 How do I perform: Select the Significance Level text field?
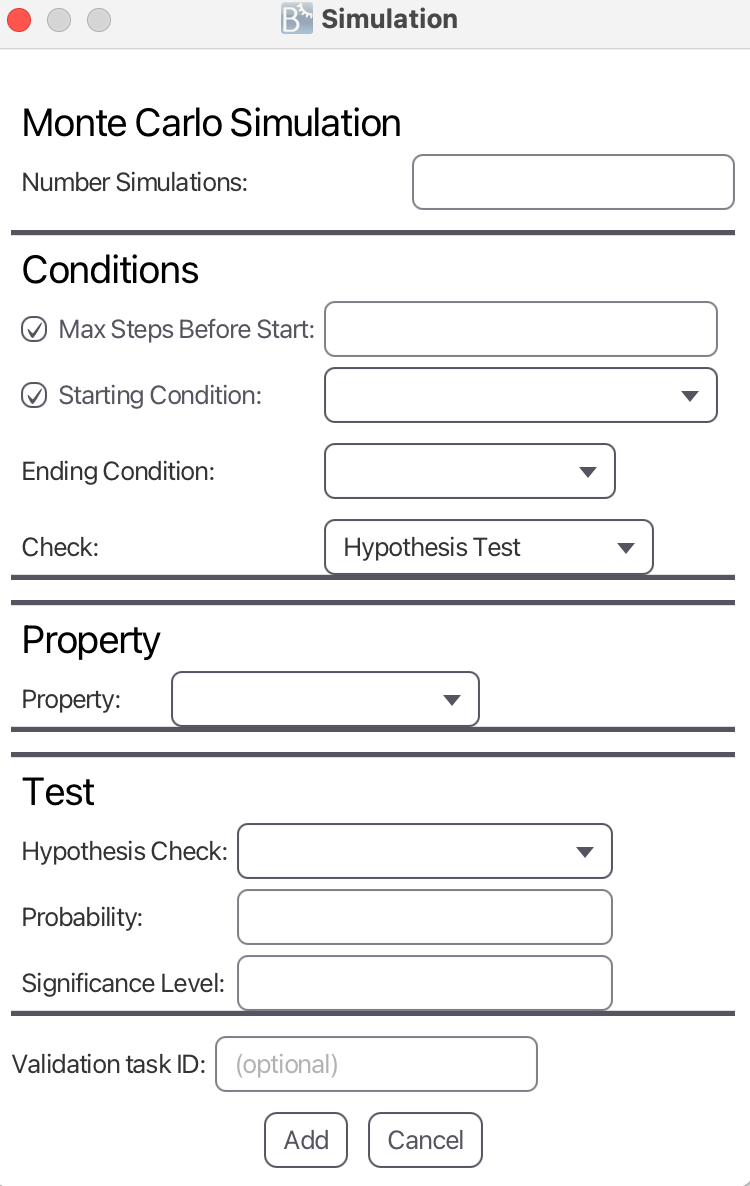(424, 983)
